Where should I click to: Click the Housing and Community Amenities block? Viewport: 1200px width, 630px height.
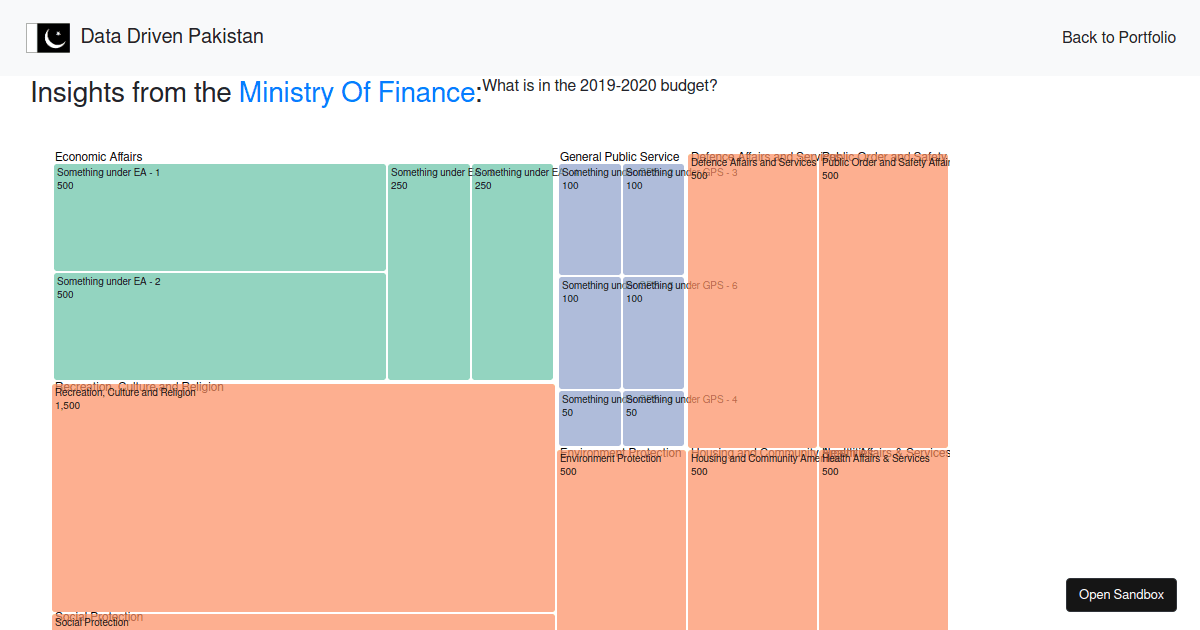point(752,540)
